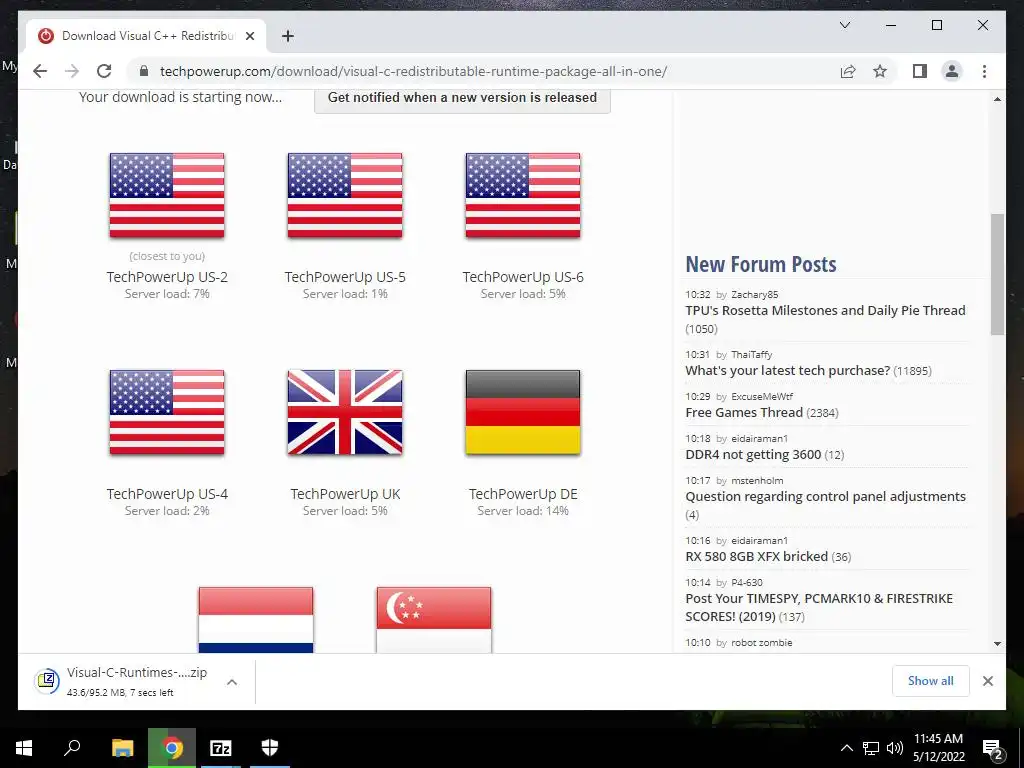The width and height of the screenshot is (1024, 768).
Task: Open Windows Security shield on taskbar
Action: click(270, 748)
